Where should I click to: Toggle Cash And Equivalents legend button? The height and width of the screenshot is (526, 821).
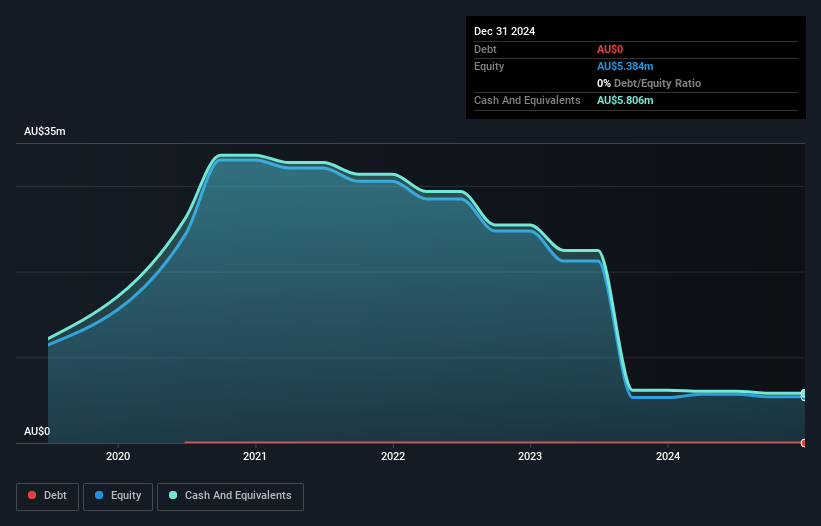tap(230, 496)
